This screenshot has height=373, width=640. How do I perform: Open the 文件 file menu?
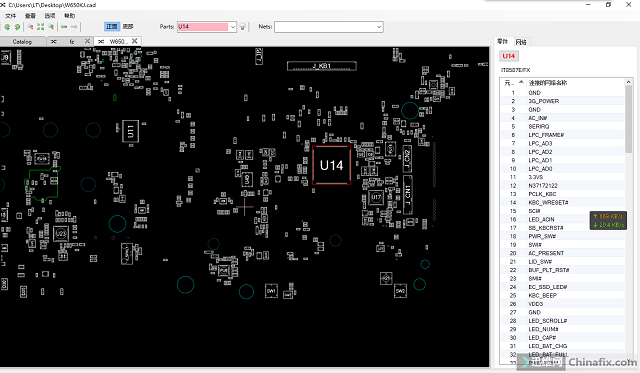pos(11,16)
